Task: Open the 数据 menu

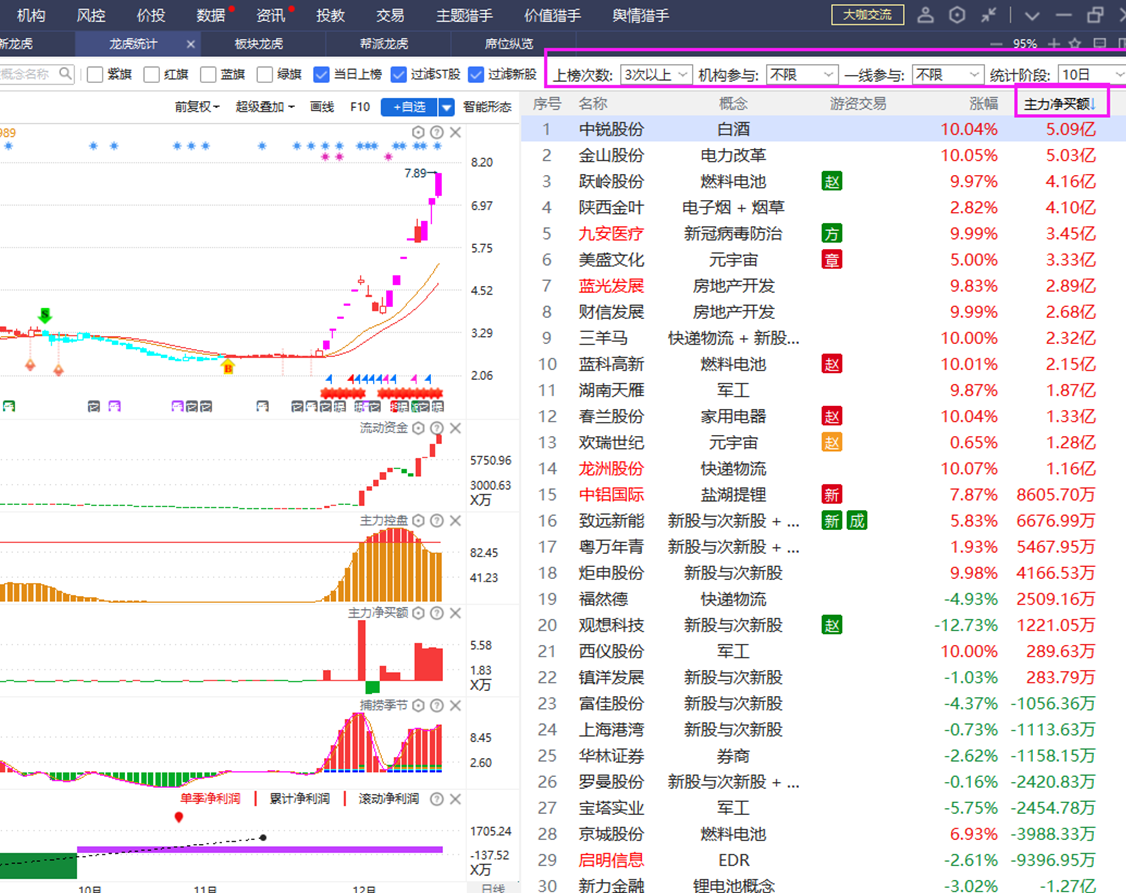Action: 210,15
